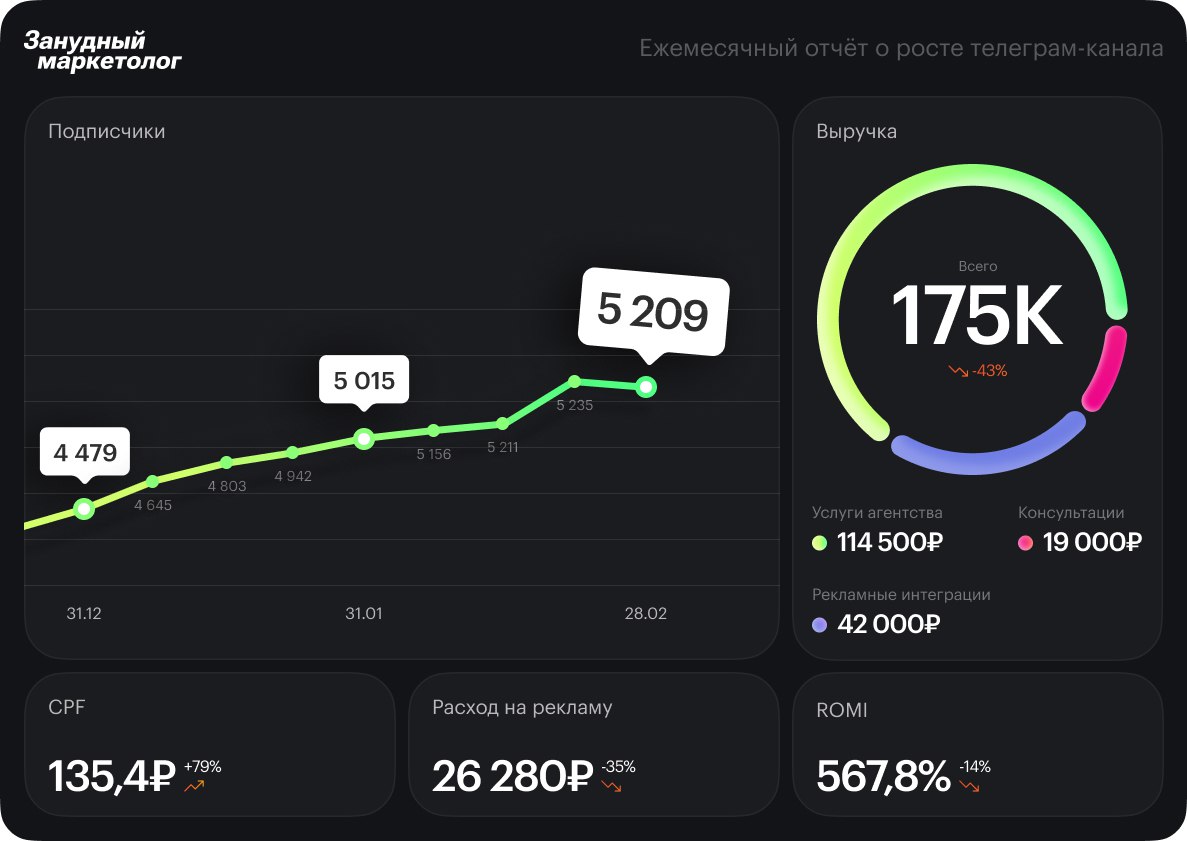Open the Выручка card title
The image size is (1187, 841).
click(856, 131)
